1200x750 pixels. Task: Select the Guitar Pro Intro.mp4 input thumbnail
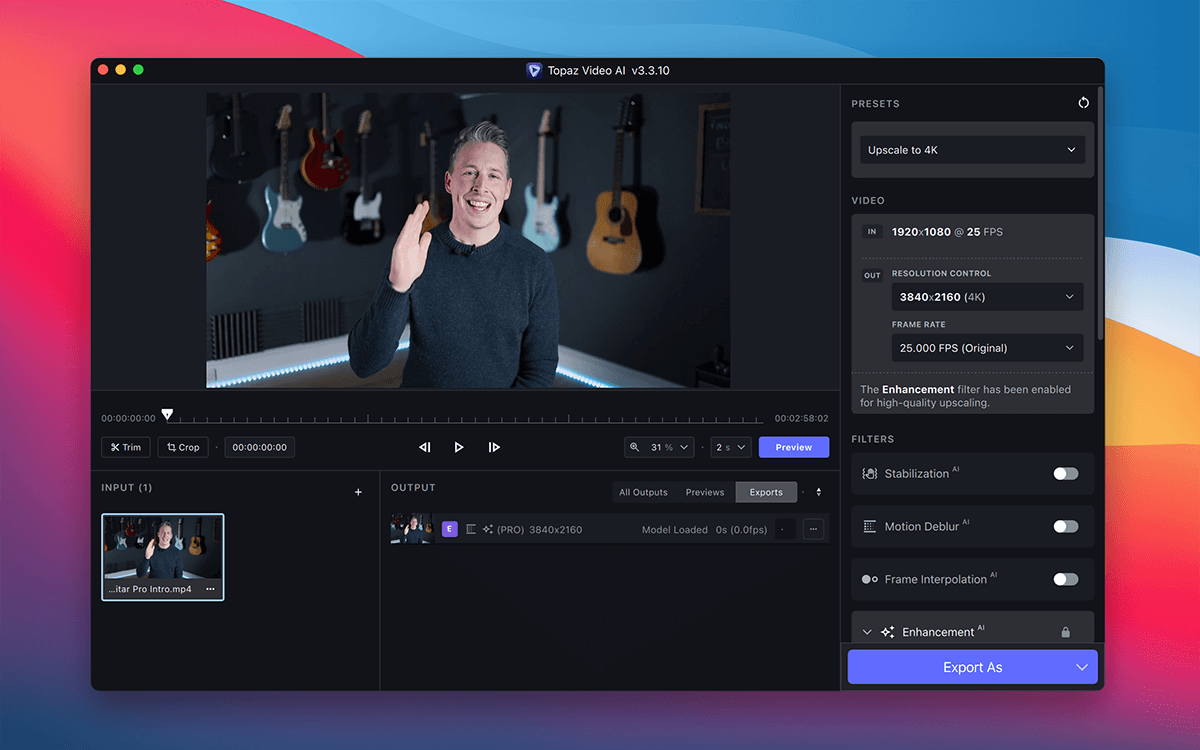(x=163, y=557)
